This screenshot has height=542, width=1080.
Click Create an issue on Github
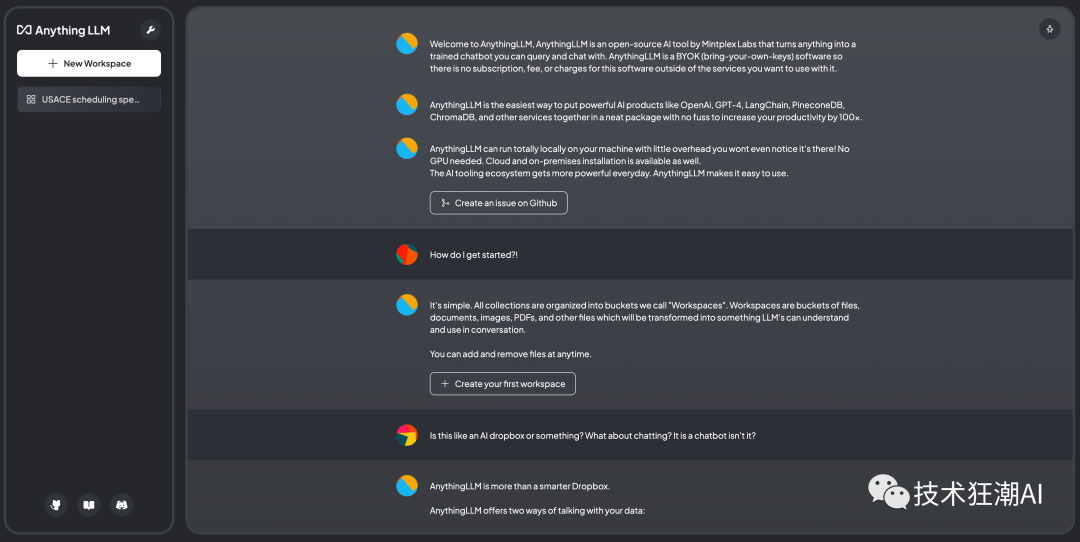(x=499, y=203)
